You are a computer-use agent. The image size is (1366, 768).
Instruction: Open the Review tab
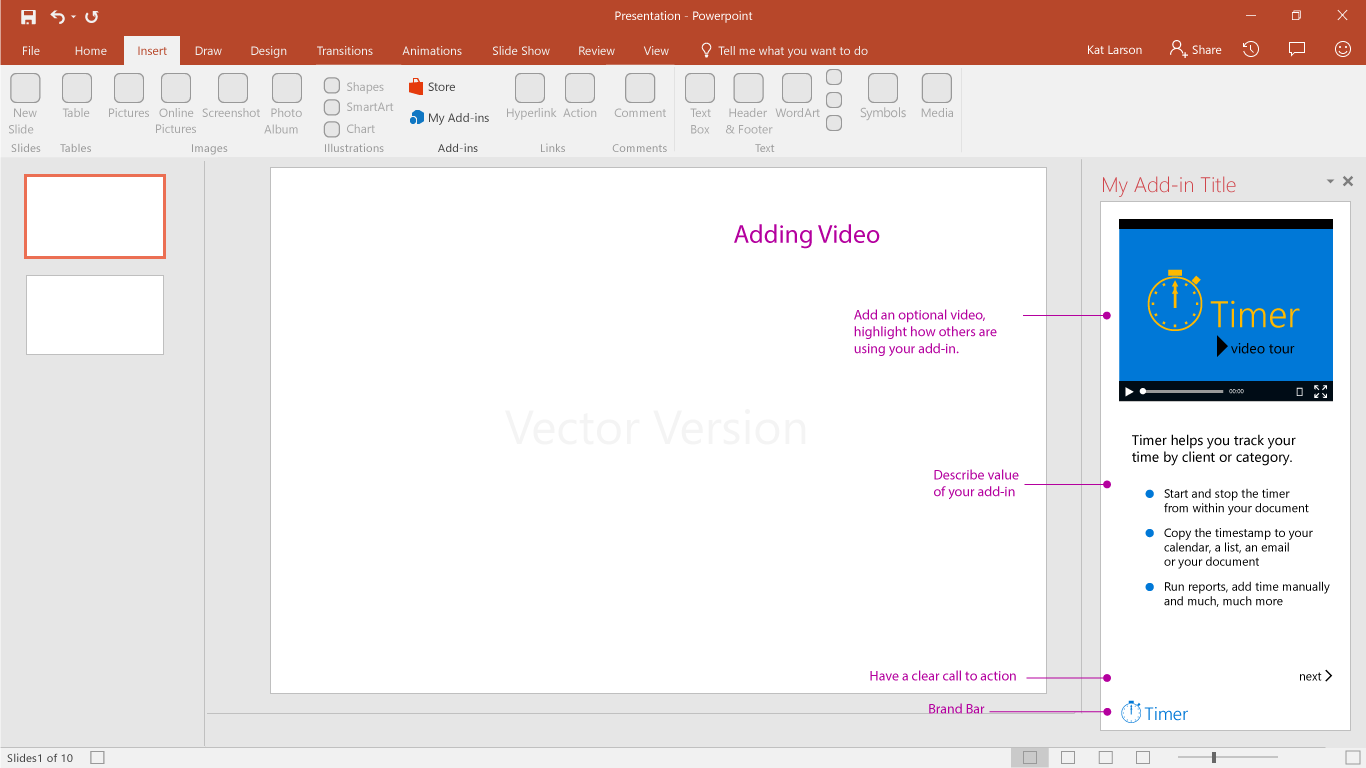coord(596,51)
